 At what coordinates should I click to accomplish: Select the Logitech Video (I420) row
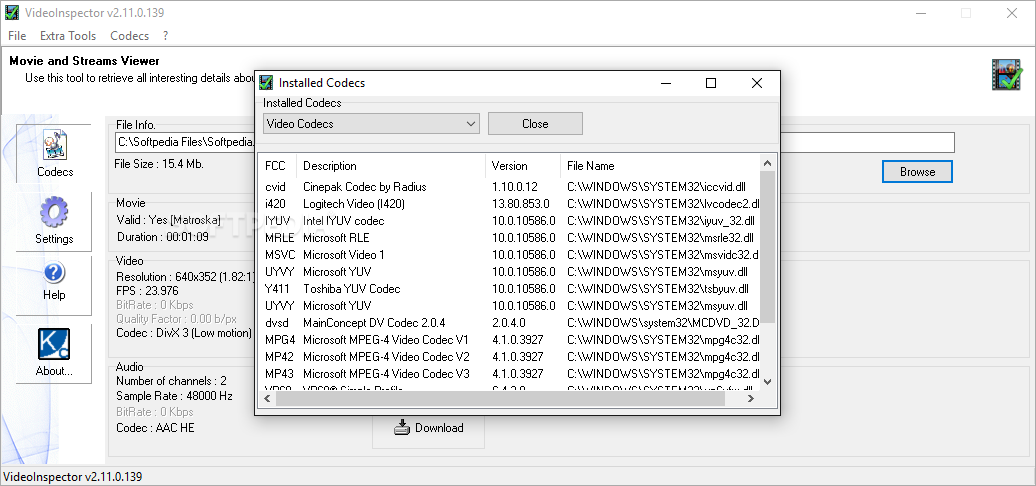pyautogui.click(x=510, y=204)
